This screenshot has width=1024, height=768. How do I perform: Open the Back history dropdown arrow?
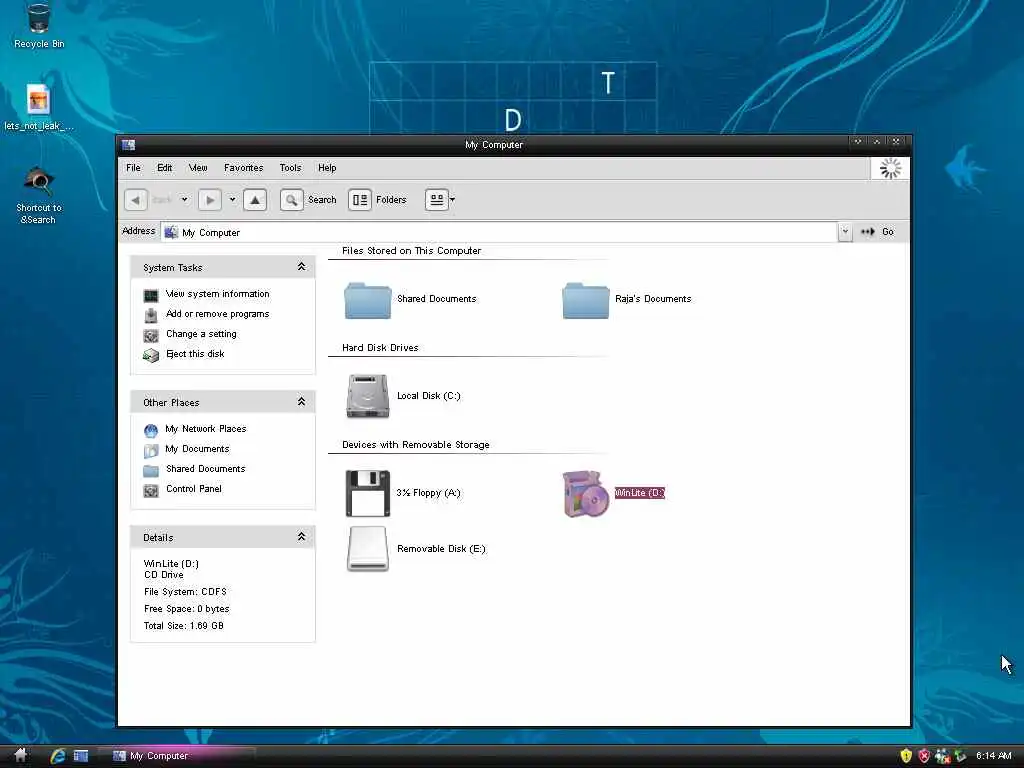click(184, 200)
